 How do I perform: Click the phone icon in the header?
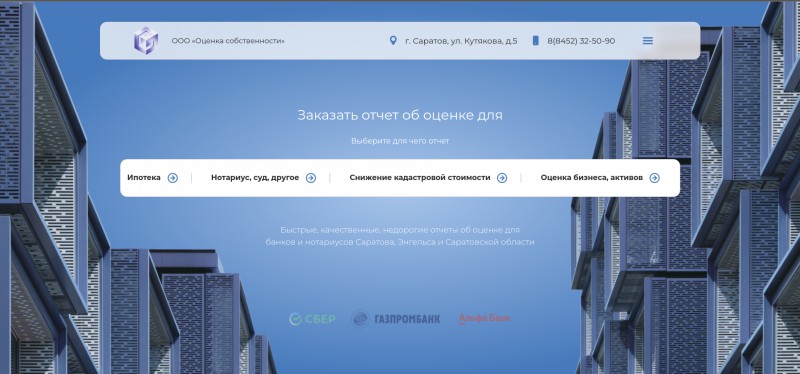pos(535,40)
